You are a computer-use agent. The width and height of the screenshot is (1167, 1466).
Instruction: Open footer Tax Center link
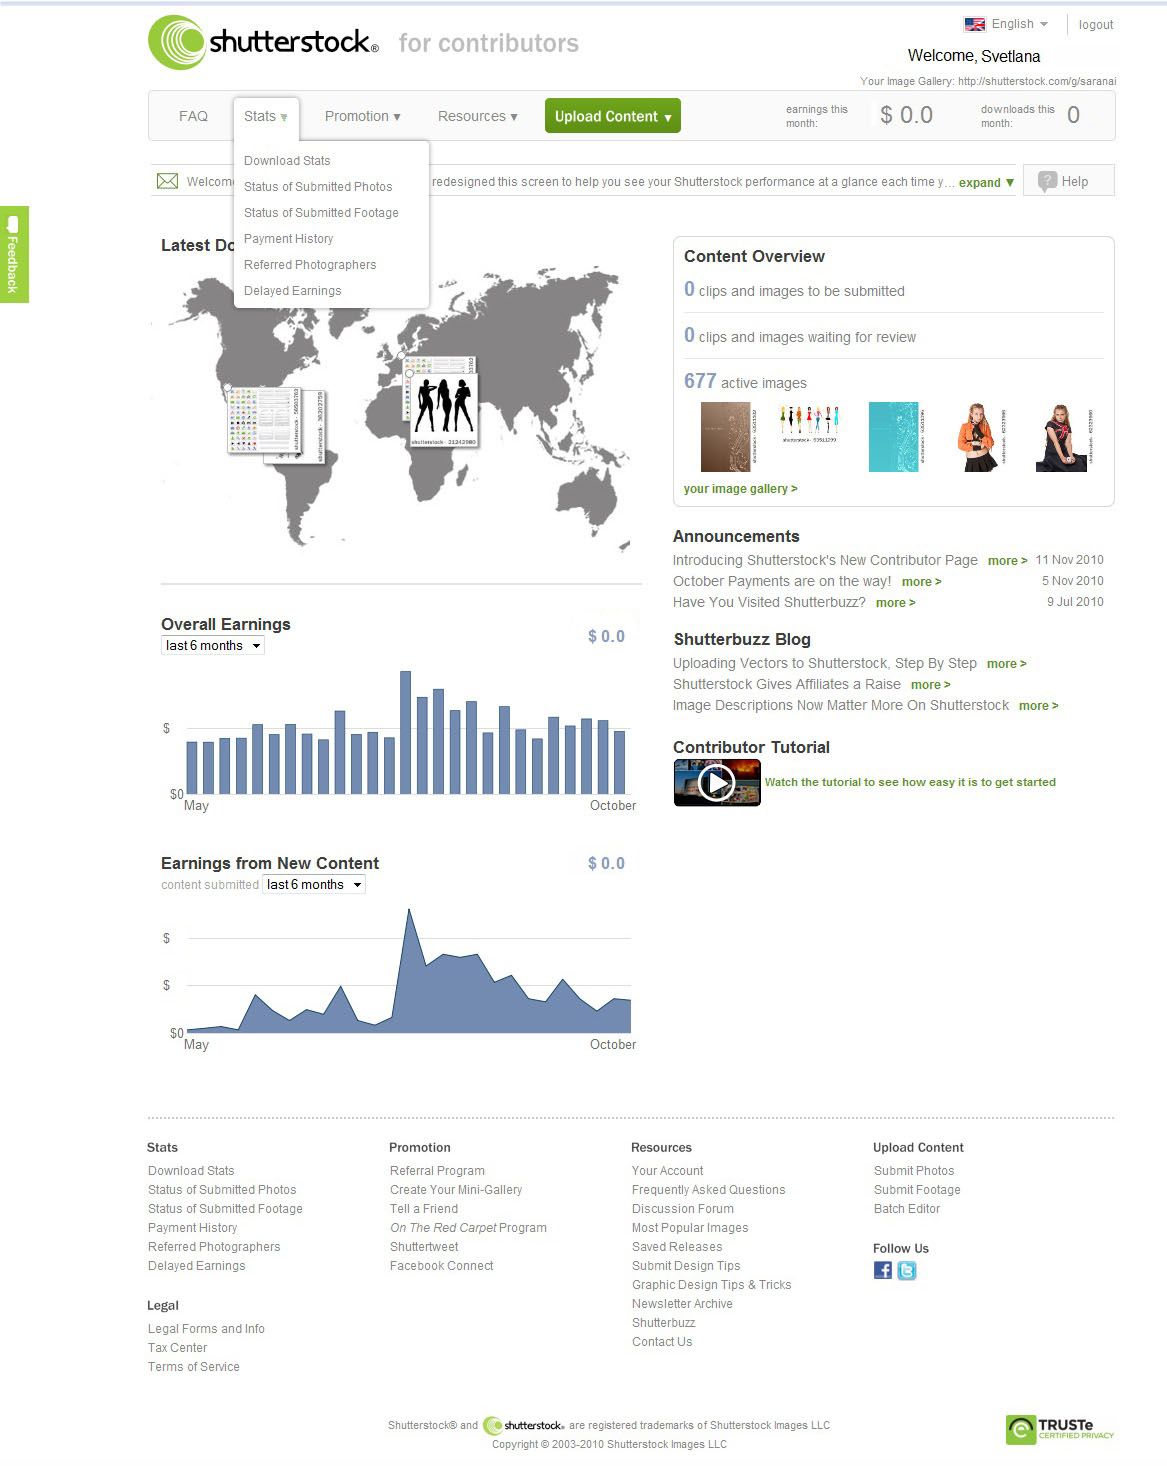177,1347
